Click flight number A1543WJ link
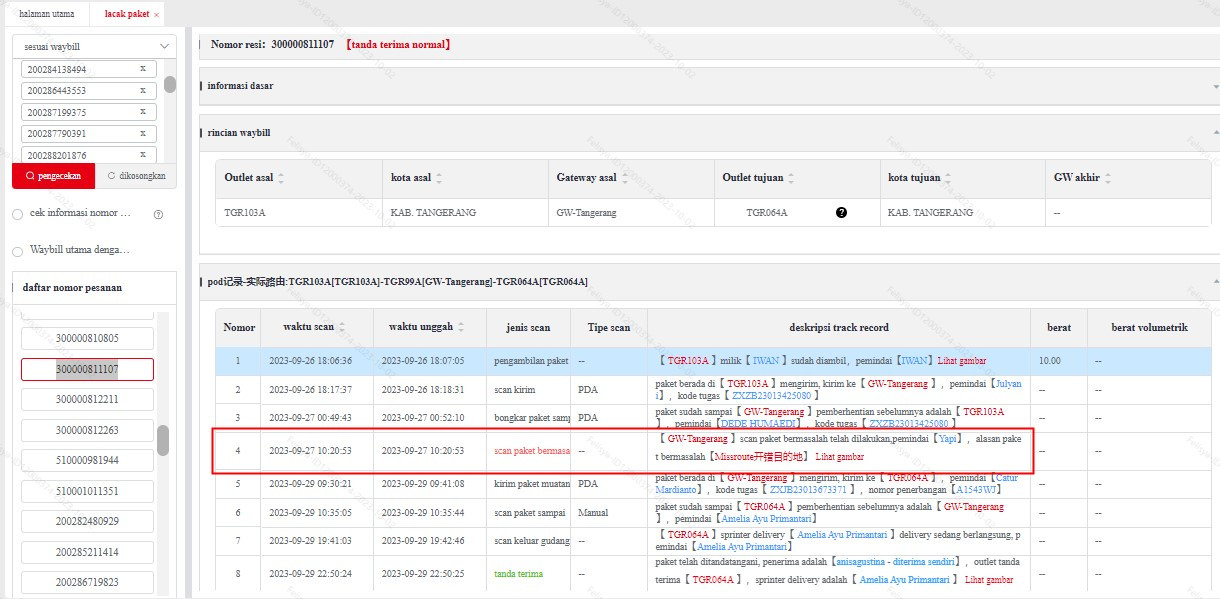The width and height of the screenshot is (1220, 599). (x=979, y=490)
